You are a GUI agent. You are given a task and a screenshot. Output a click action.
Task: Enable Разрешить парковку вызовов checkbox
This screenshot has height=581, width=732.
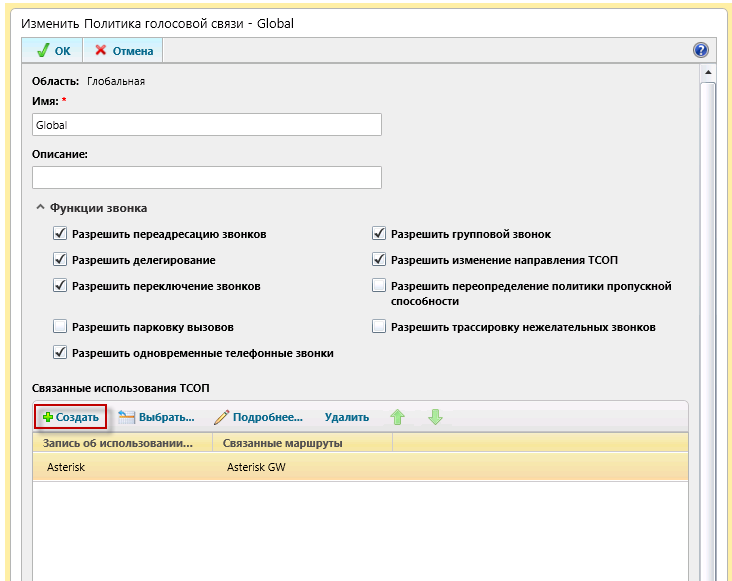[60, 326]
